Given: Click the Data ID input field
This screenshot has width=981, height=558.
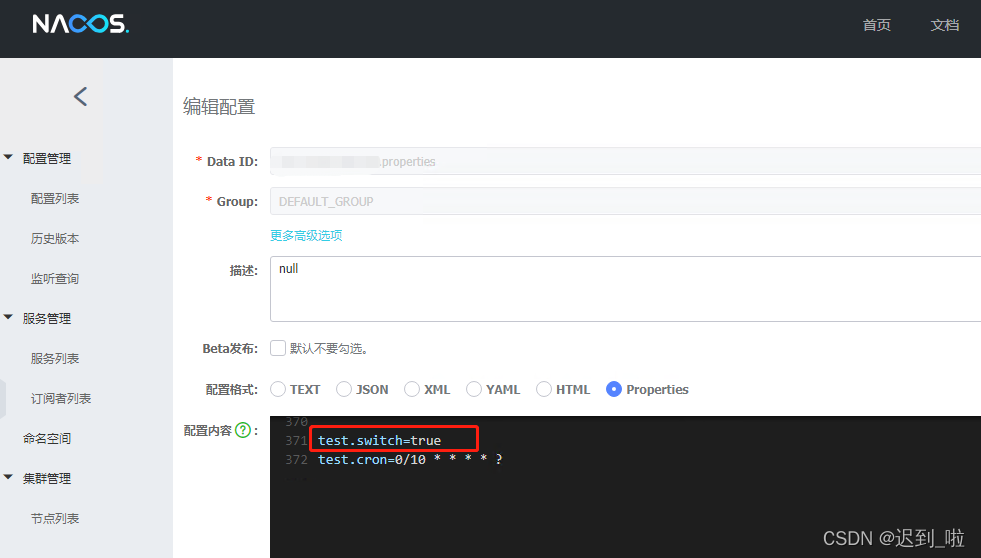Looking at the screenshot, I should pos(626,161).
